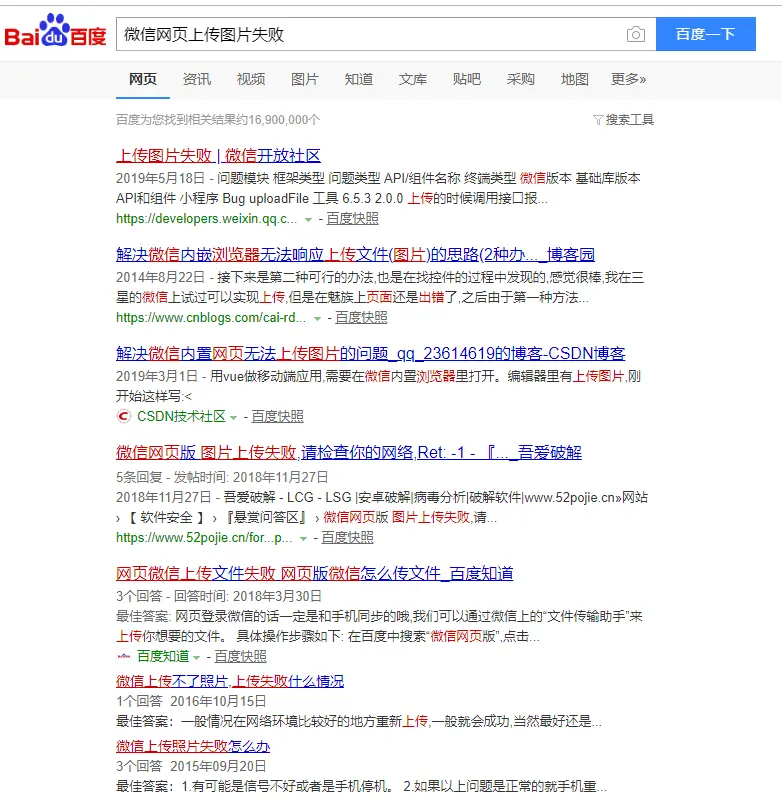Click the Baidu logo
782x801 pixels.
click(55, 31)
